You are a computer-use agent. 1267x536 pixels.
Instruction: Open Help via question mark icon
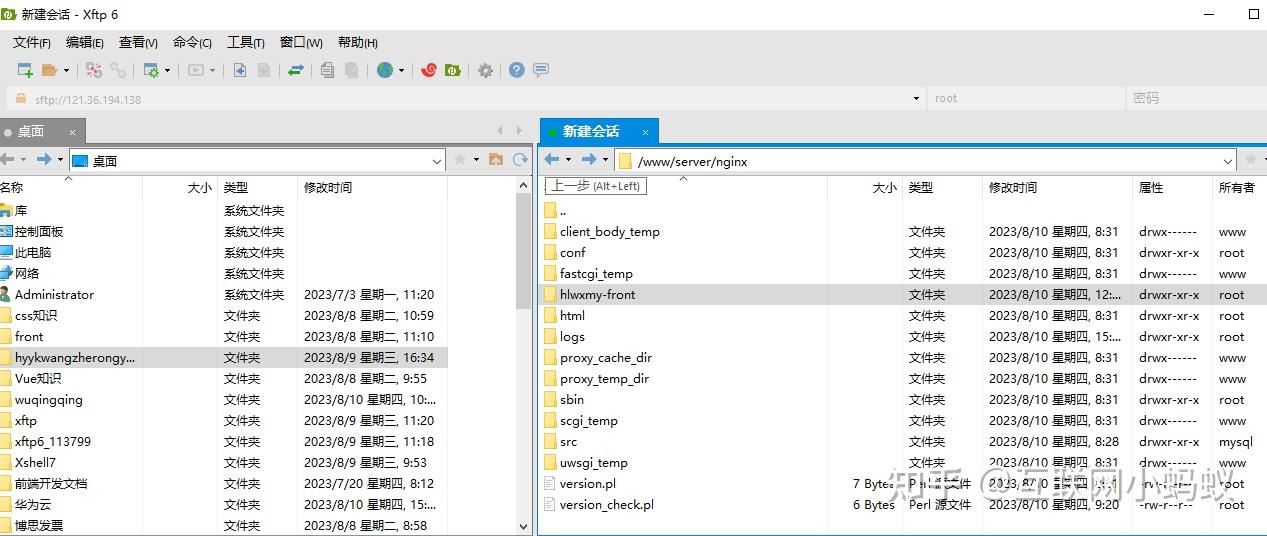pyautogui.click(x=517, y=70)
